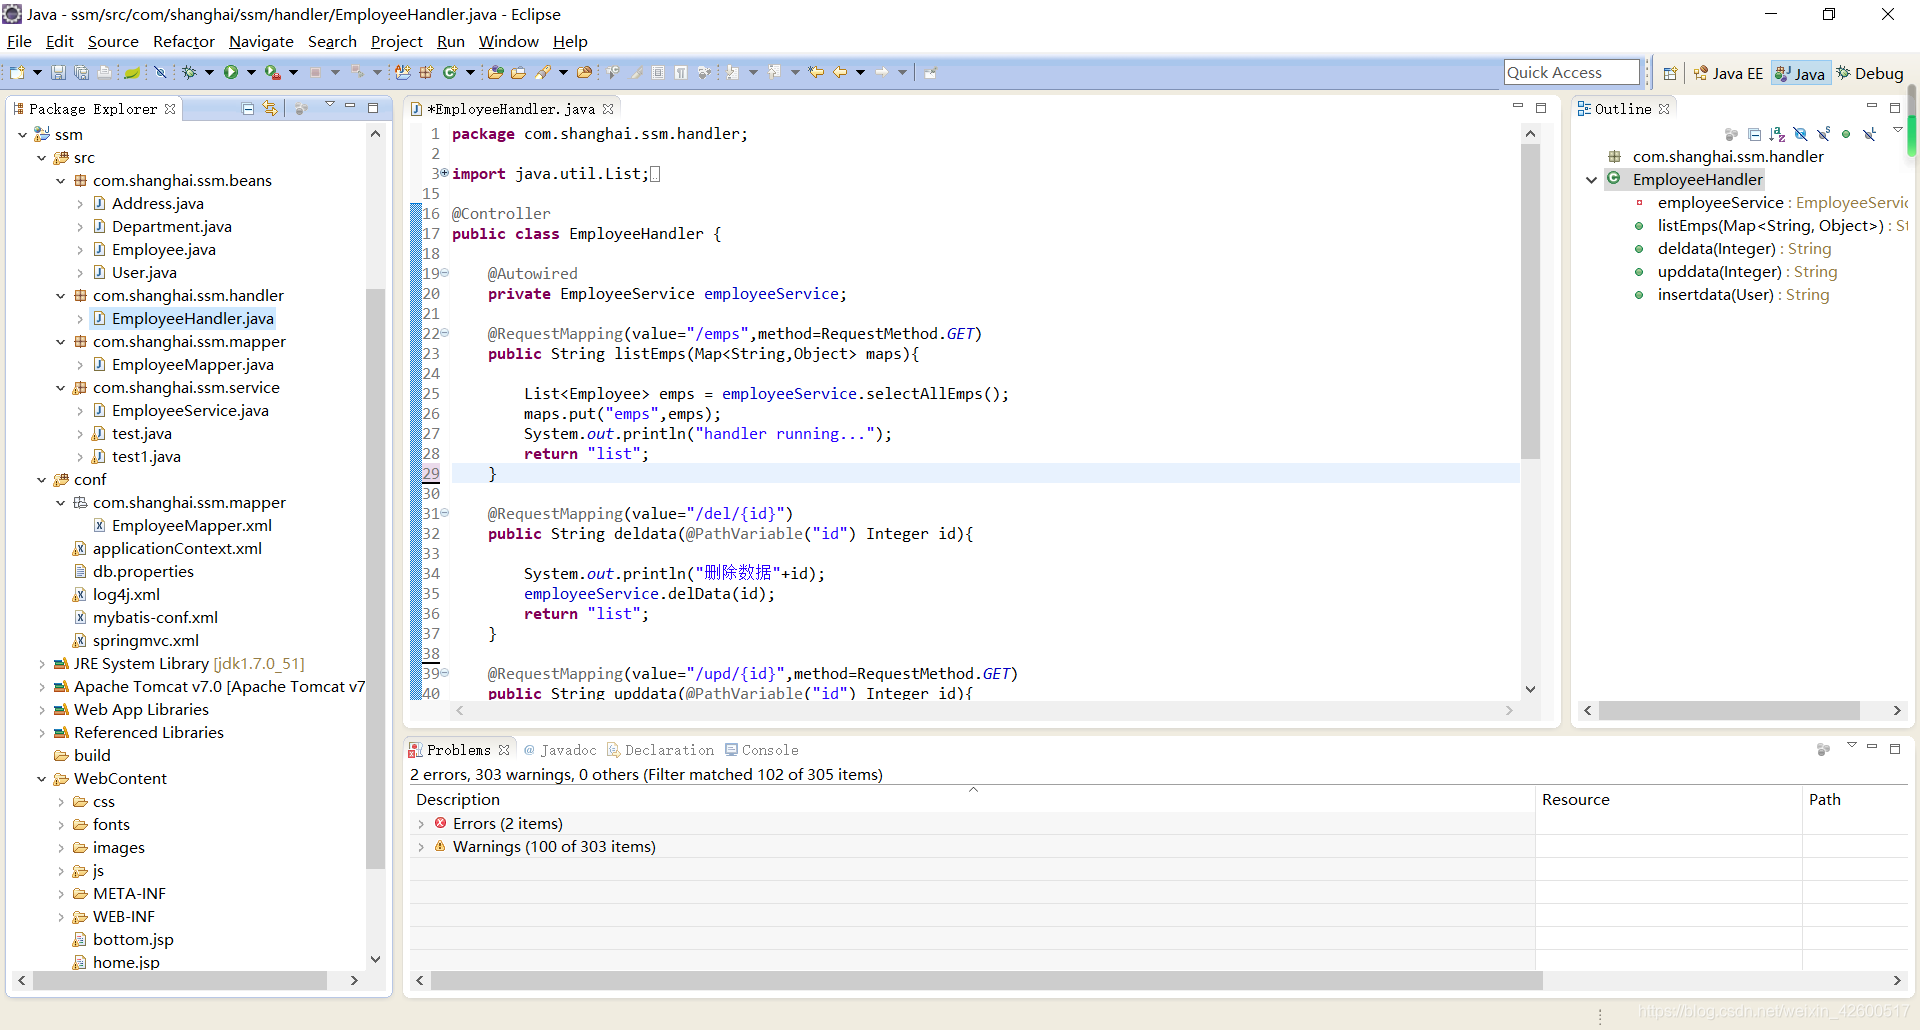The image size is (1920, 1030).
Task: Click the New file toolbar icon
Action: click(x=17, y=72)
